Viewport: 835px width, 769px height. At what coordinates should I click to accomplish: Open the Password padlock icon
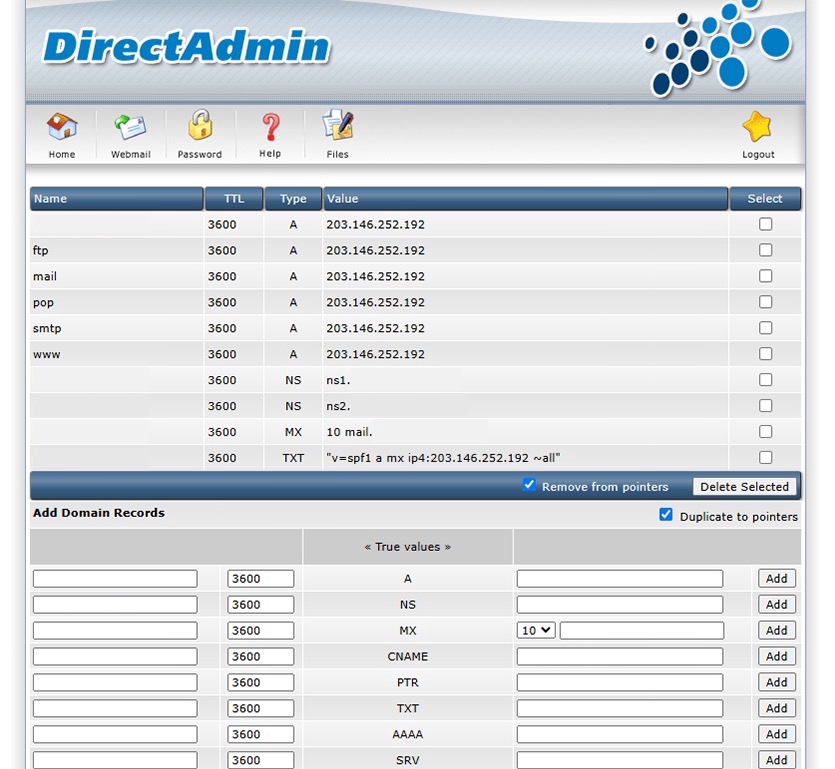(200, 125)
